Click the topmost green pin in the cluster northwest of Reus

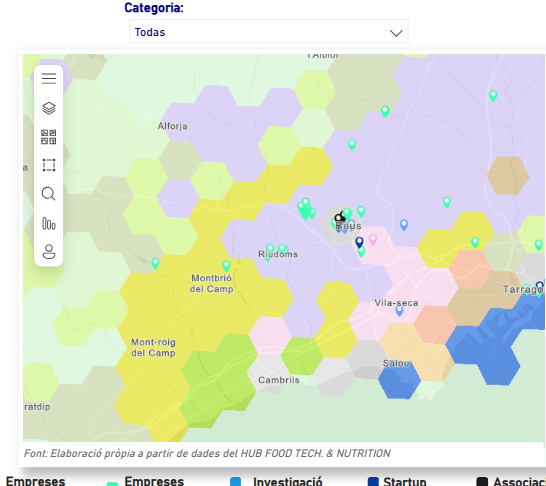306,203
